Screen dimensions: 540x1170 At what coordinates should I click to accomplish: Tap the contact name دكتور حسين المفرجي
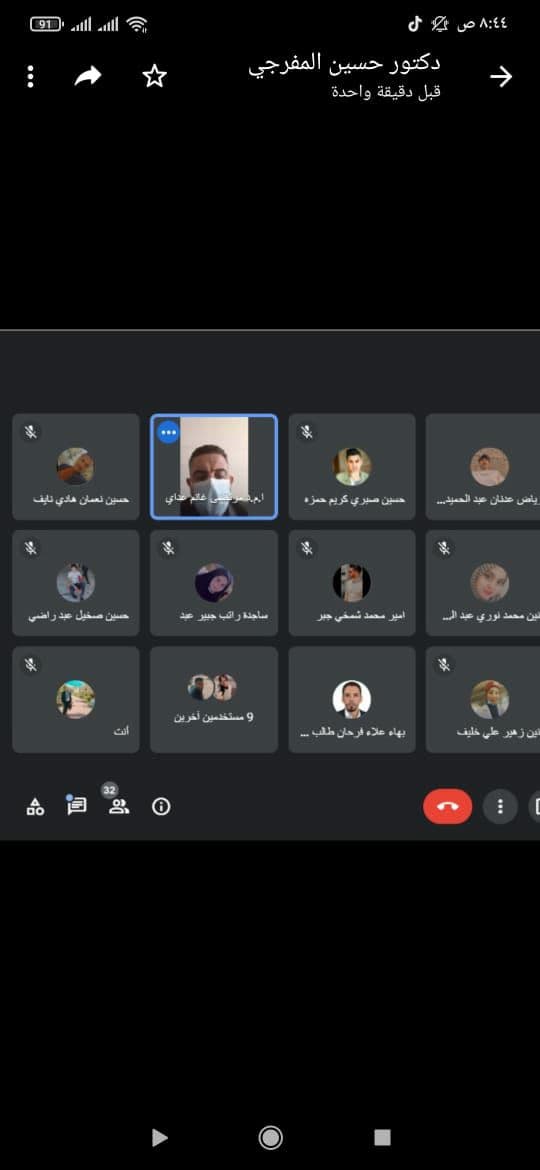point(345,65)
